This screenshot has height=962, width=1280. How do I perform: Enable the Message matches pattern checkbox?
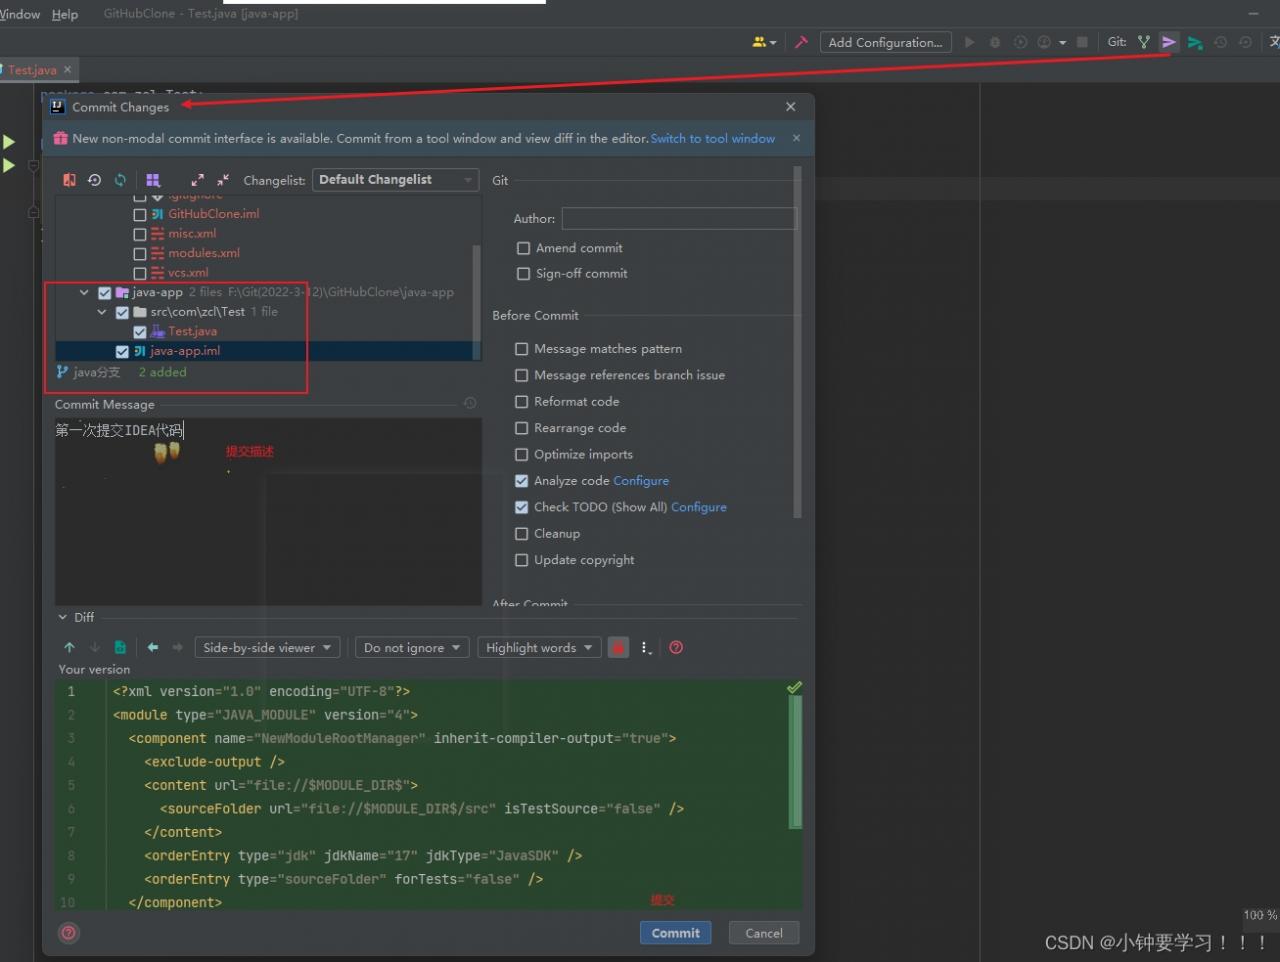(x=521, y=349)
